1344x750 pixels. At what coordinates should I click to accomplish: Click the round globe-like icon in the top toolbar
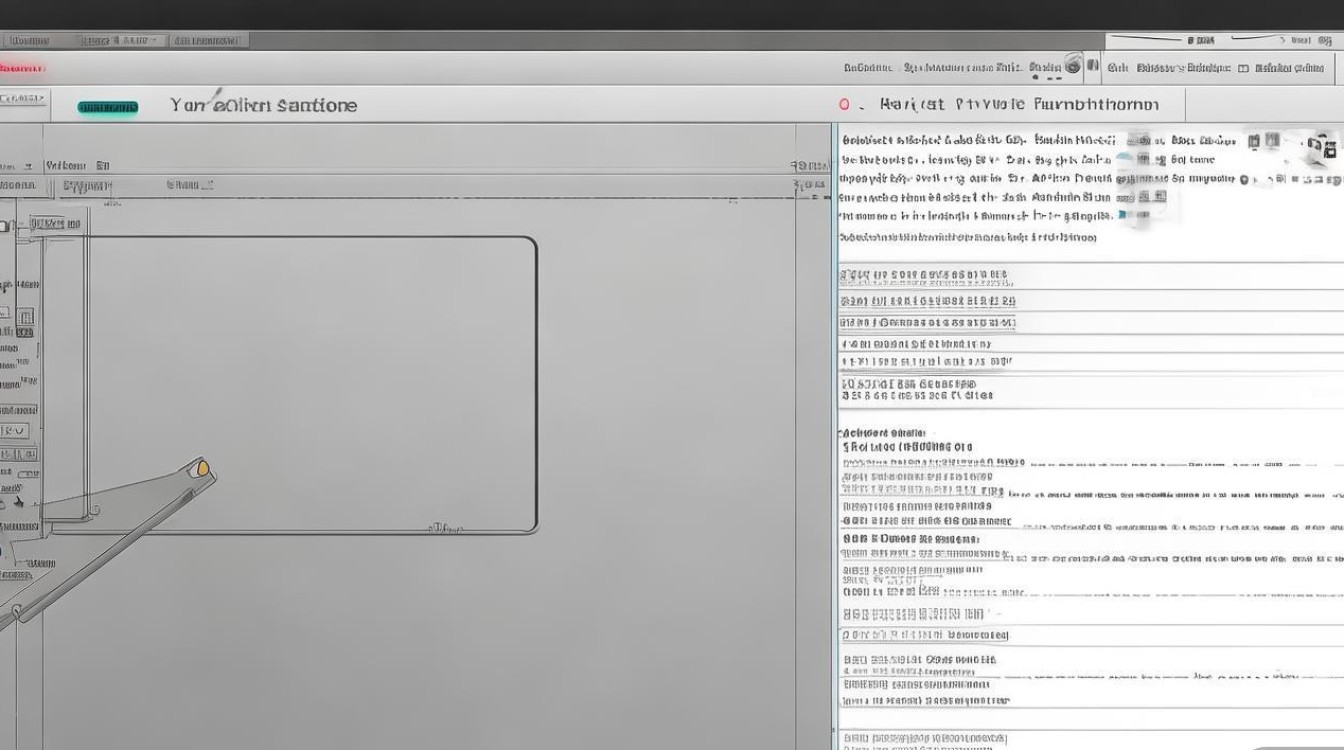(x=1073, y=67)
